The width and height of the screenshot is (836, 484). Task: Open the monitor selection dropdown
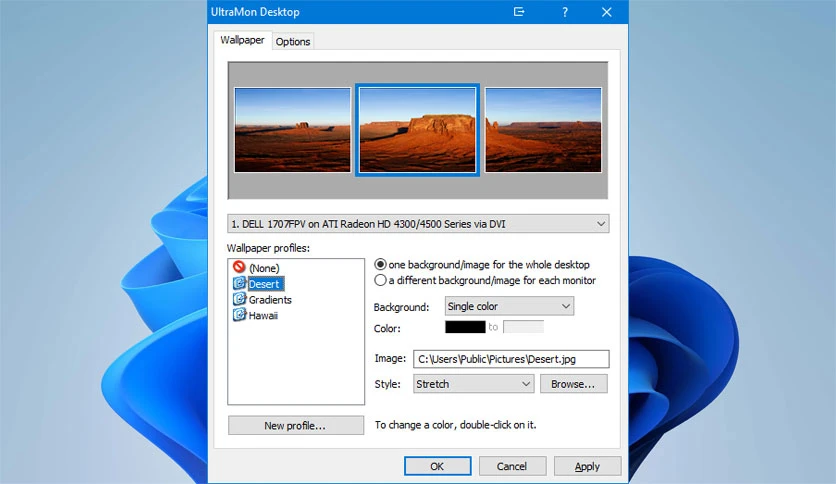pyautogui.click(x=418, y=224)
